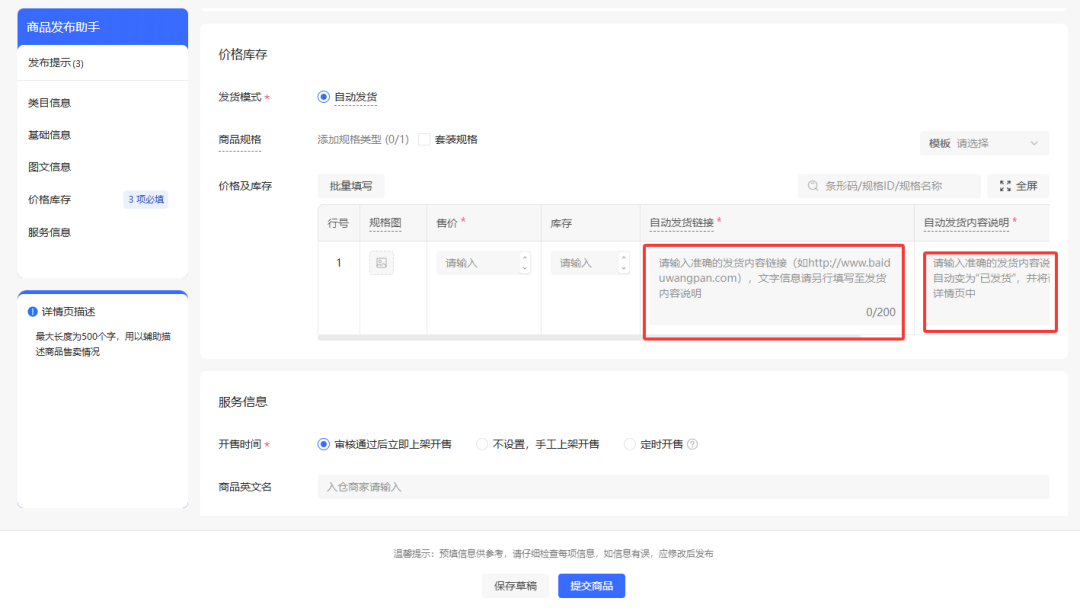This screenshot has width=1080, height=611.
Task: Click the search magnifier icon in spec search
Action: point(813,186)
